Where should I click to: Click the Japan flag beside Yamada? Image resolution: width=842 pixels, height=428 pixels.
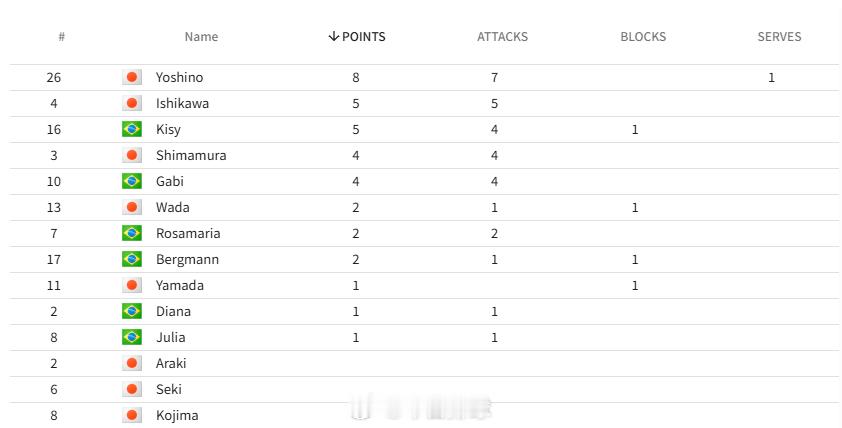pyautogui.click(x=132, y=285)
